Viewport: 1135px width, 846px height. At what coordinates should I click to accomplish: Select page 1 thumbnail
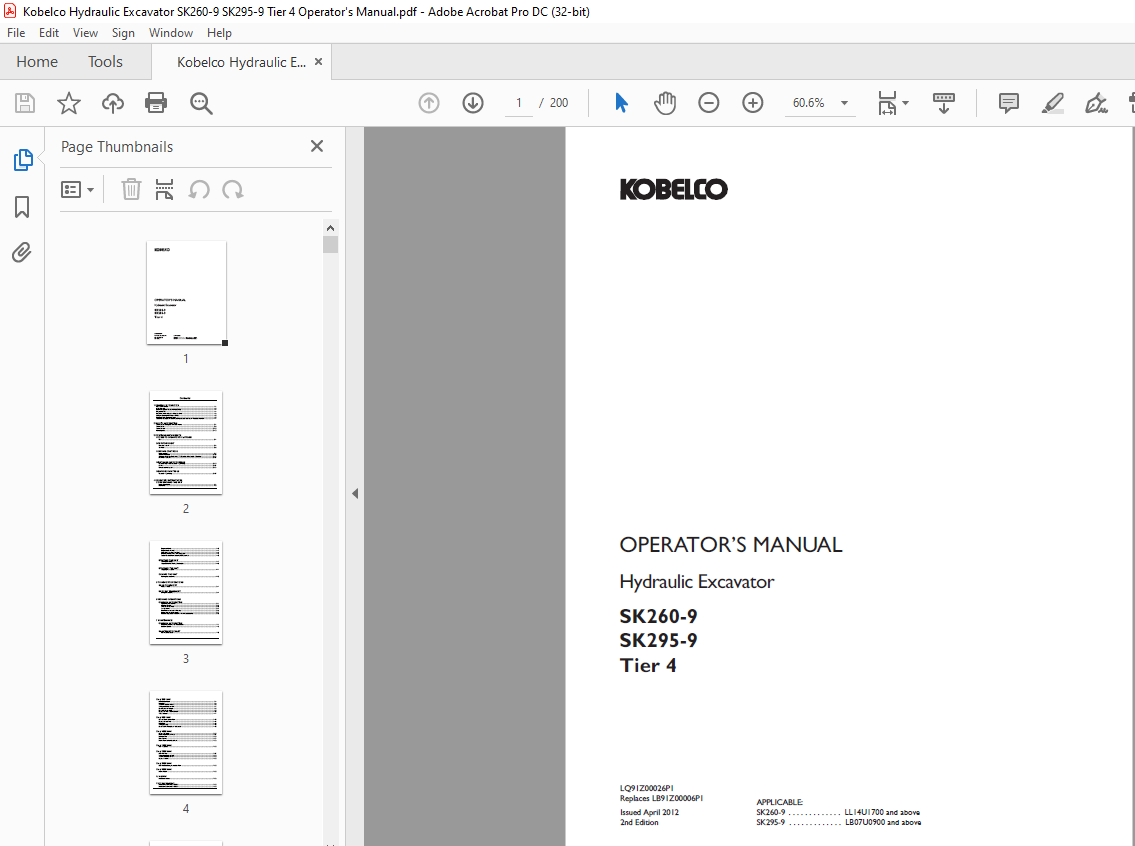pyautogui.click(x=186, y=292)
